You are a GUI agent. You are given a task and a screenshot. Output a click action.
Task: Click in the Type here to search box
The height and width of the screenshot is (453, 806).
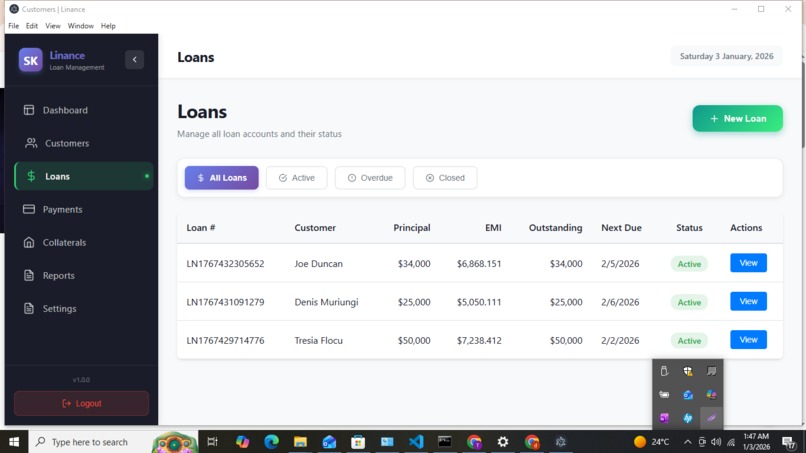[x=91, y=442]
